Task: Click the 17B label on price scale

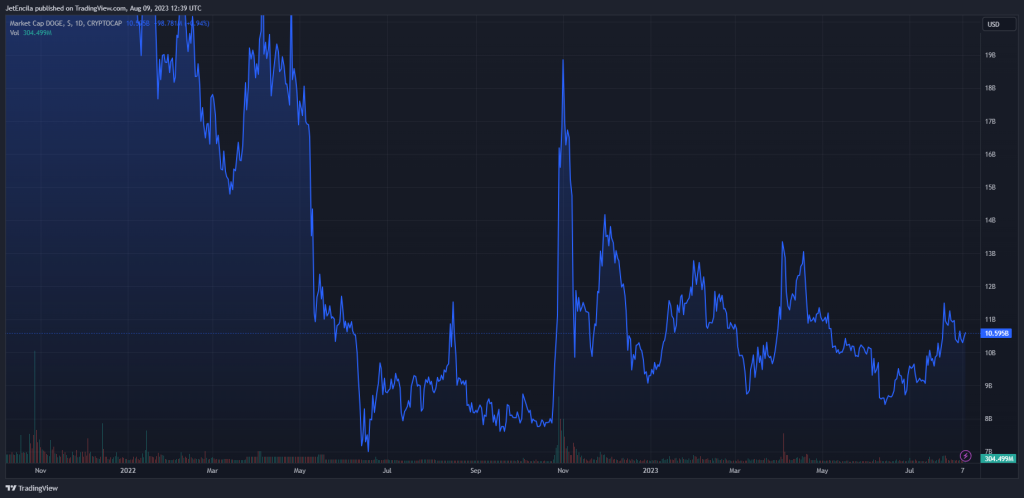Action: (x=990, y=122)
